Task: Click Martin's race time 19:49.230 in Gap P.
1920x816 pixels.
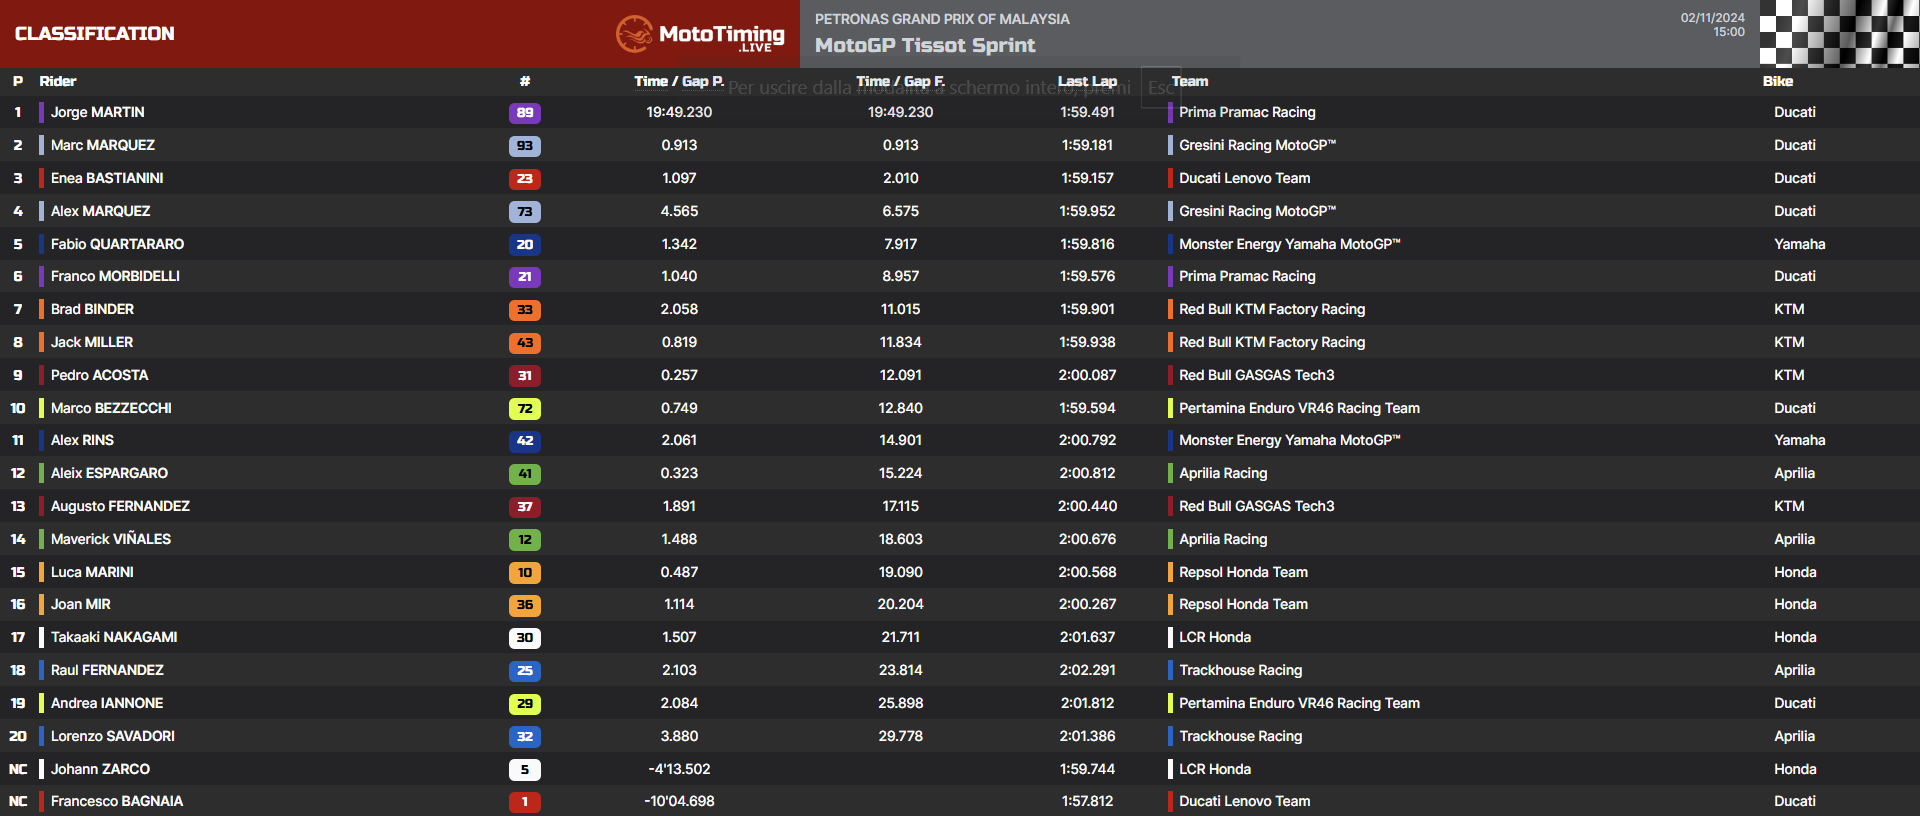Action: [679, 112]
